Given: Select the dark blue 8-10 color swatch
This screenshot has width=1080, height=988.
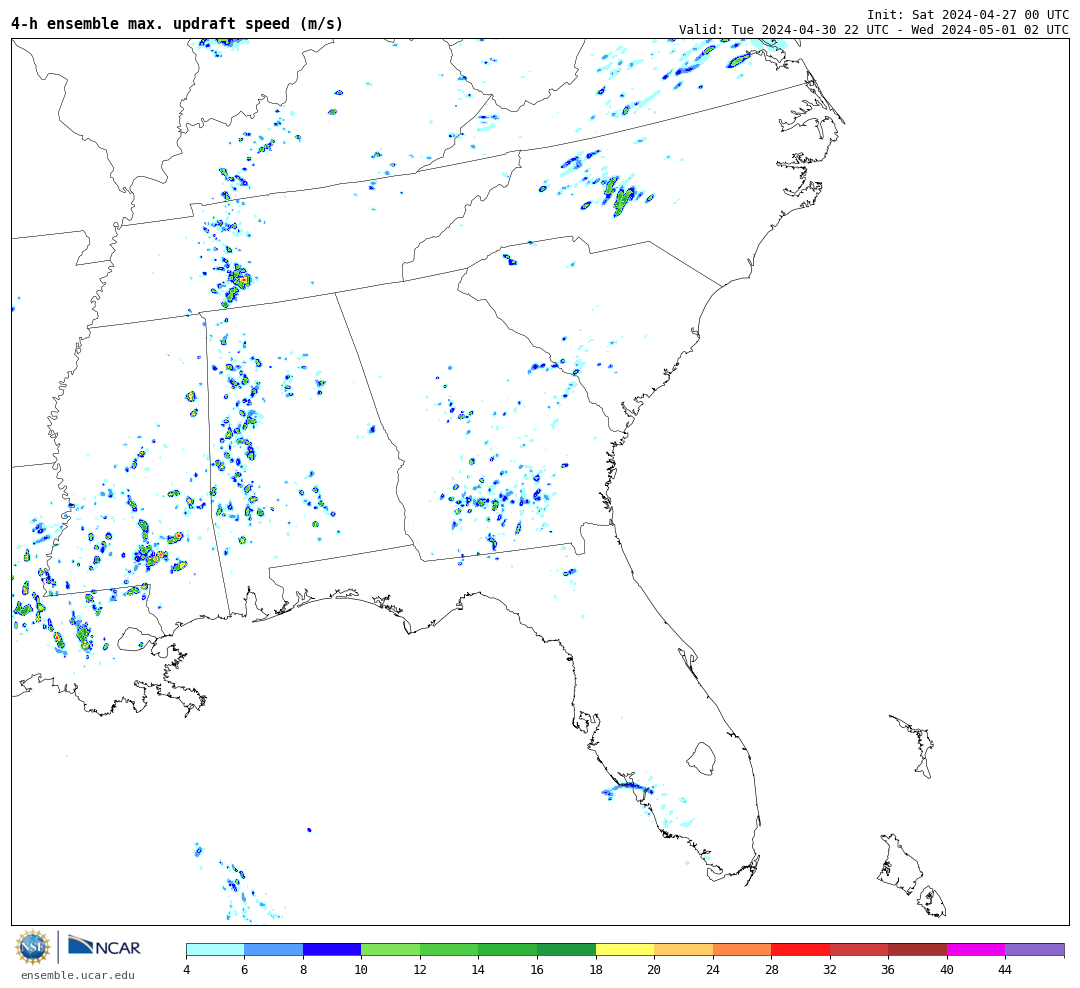Looking at the screenshot, I should click(332, 950).
